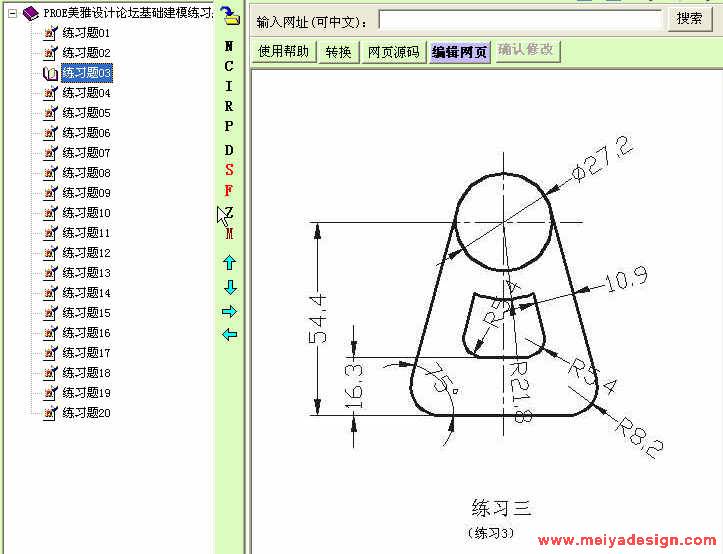
Task: Open tree item 练习题16
Action: pyautogui.click(x=86, y=333)
